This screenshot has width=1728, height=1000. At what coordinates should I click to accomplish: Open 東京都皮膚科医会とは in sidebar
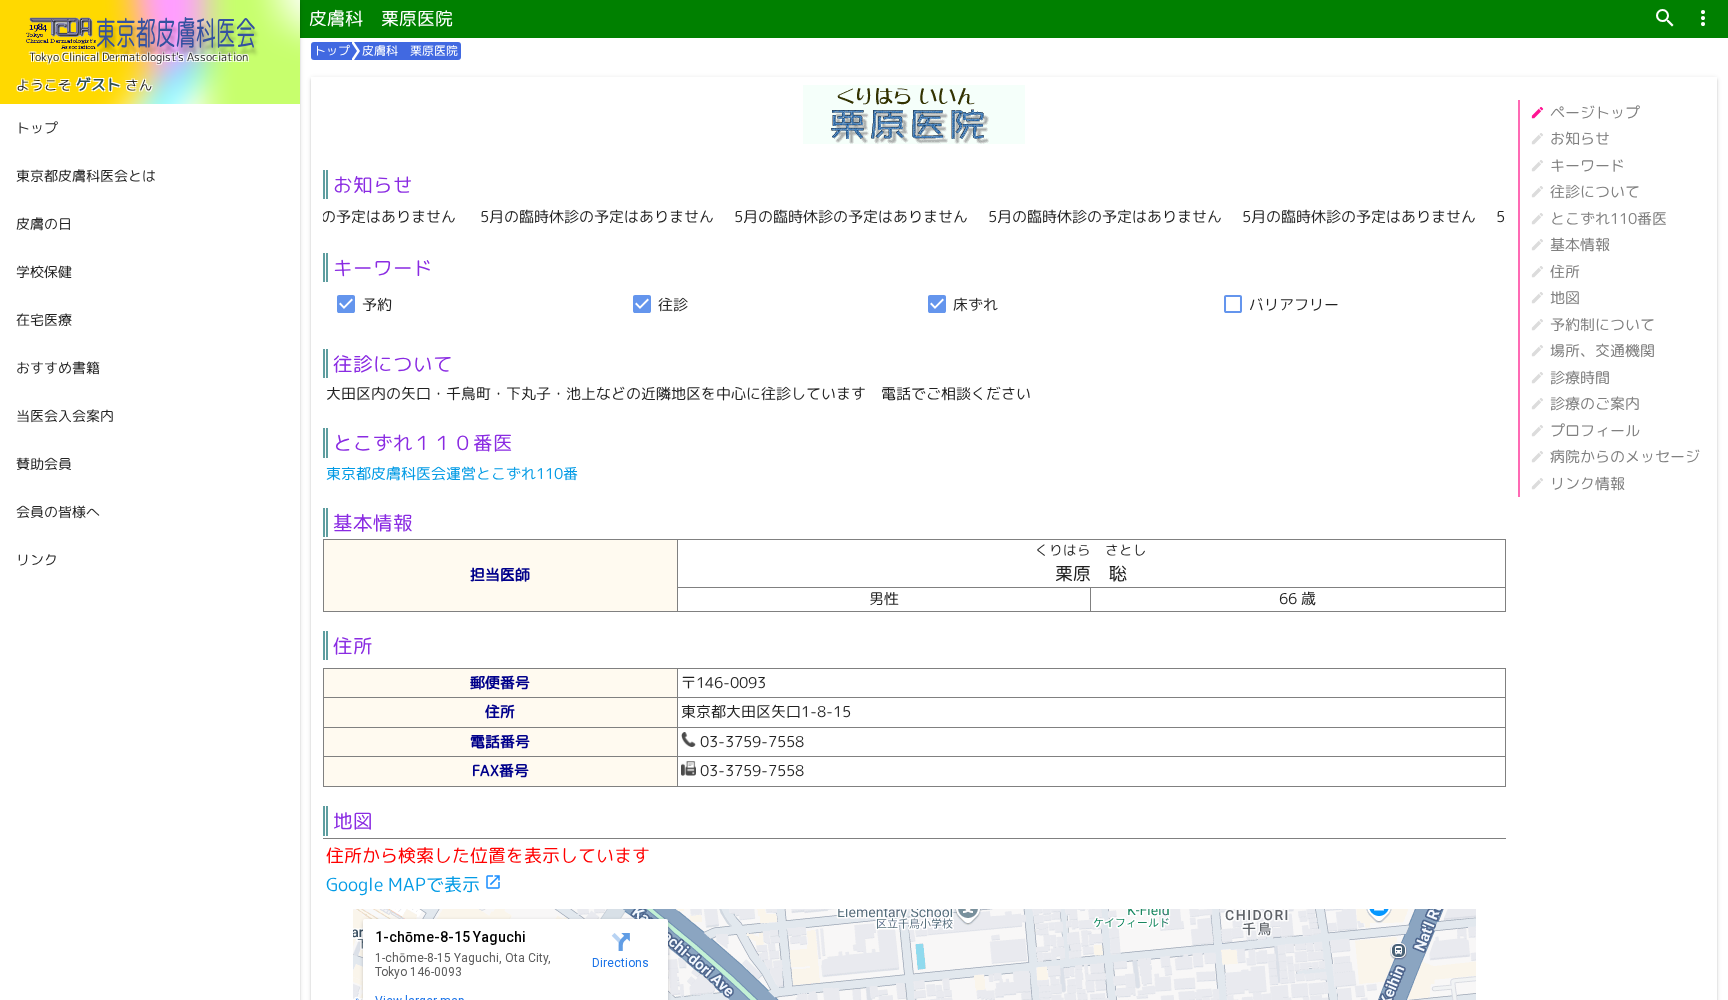coord(150,176)
